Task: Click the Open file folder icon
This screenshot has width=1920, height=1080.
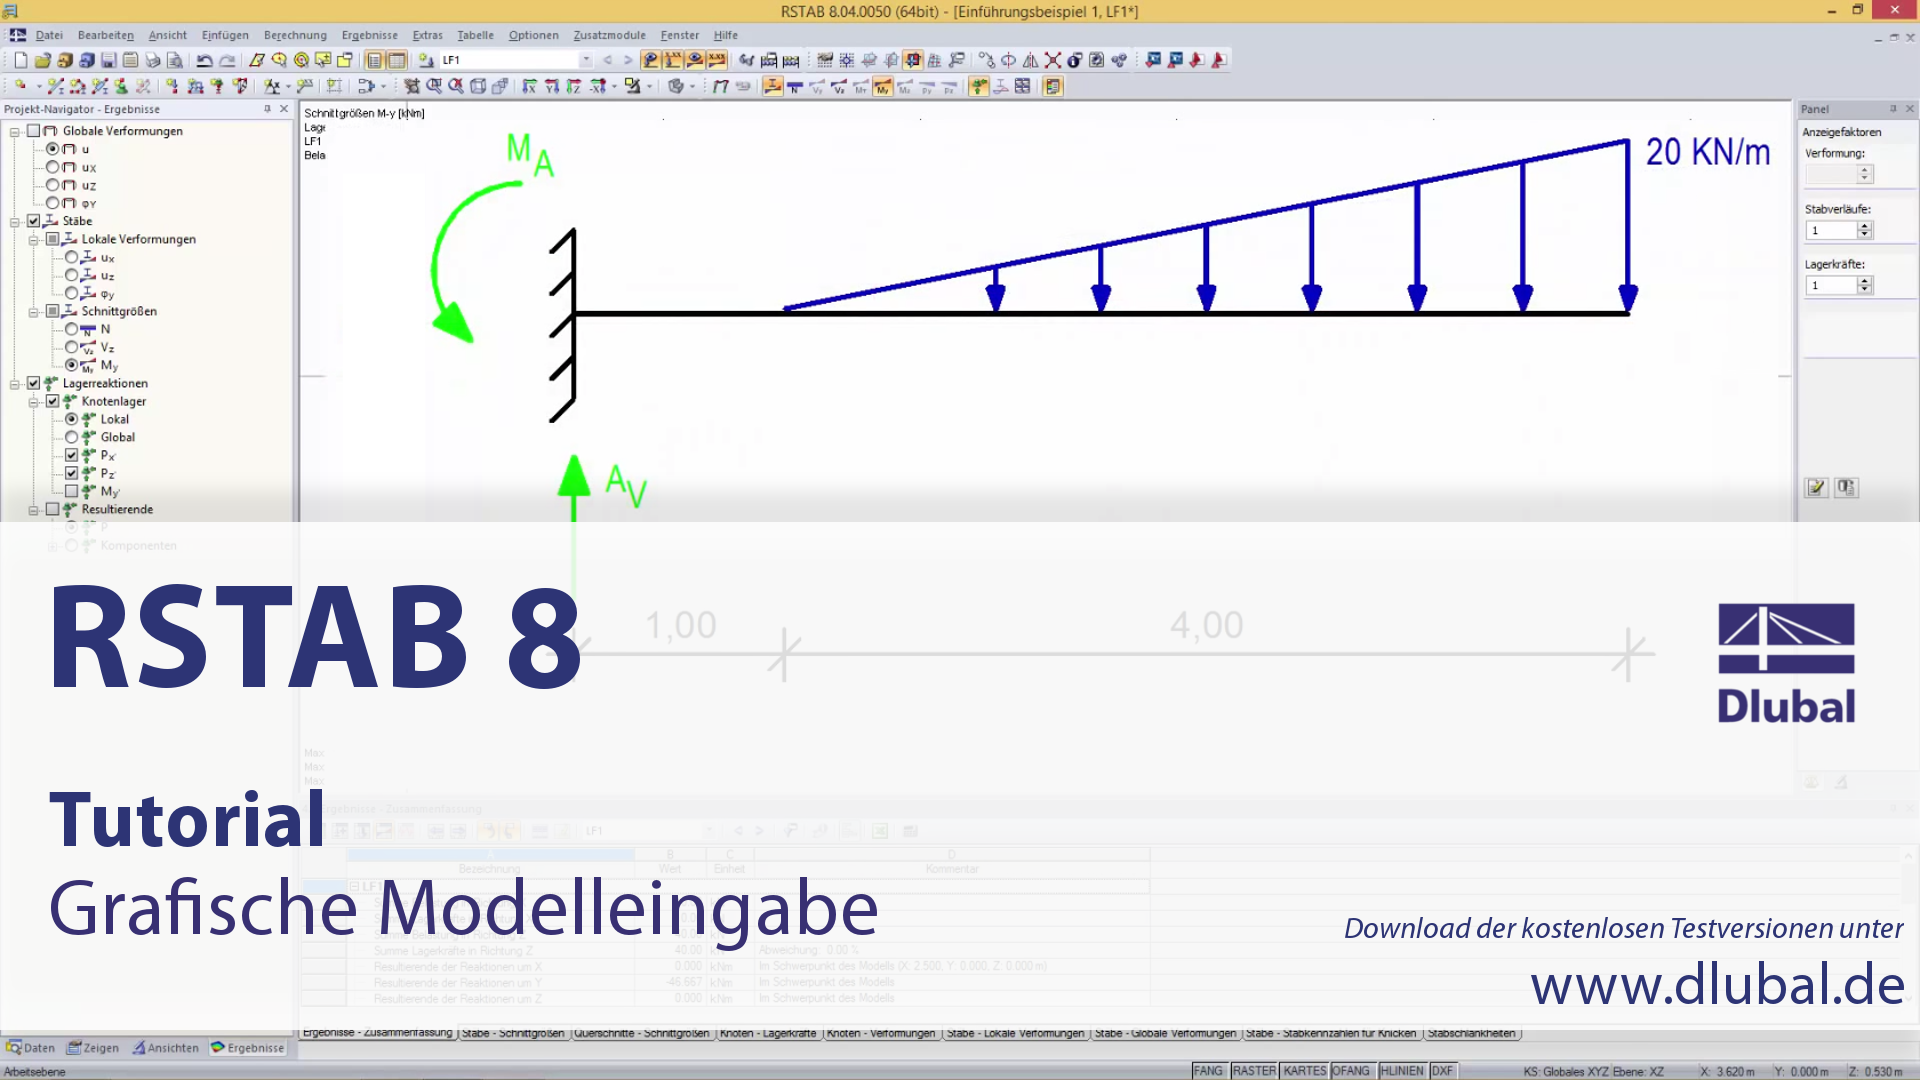Action: [42, 60]
